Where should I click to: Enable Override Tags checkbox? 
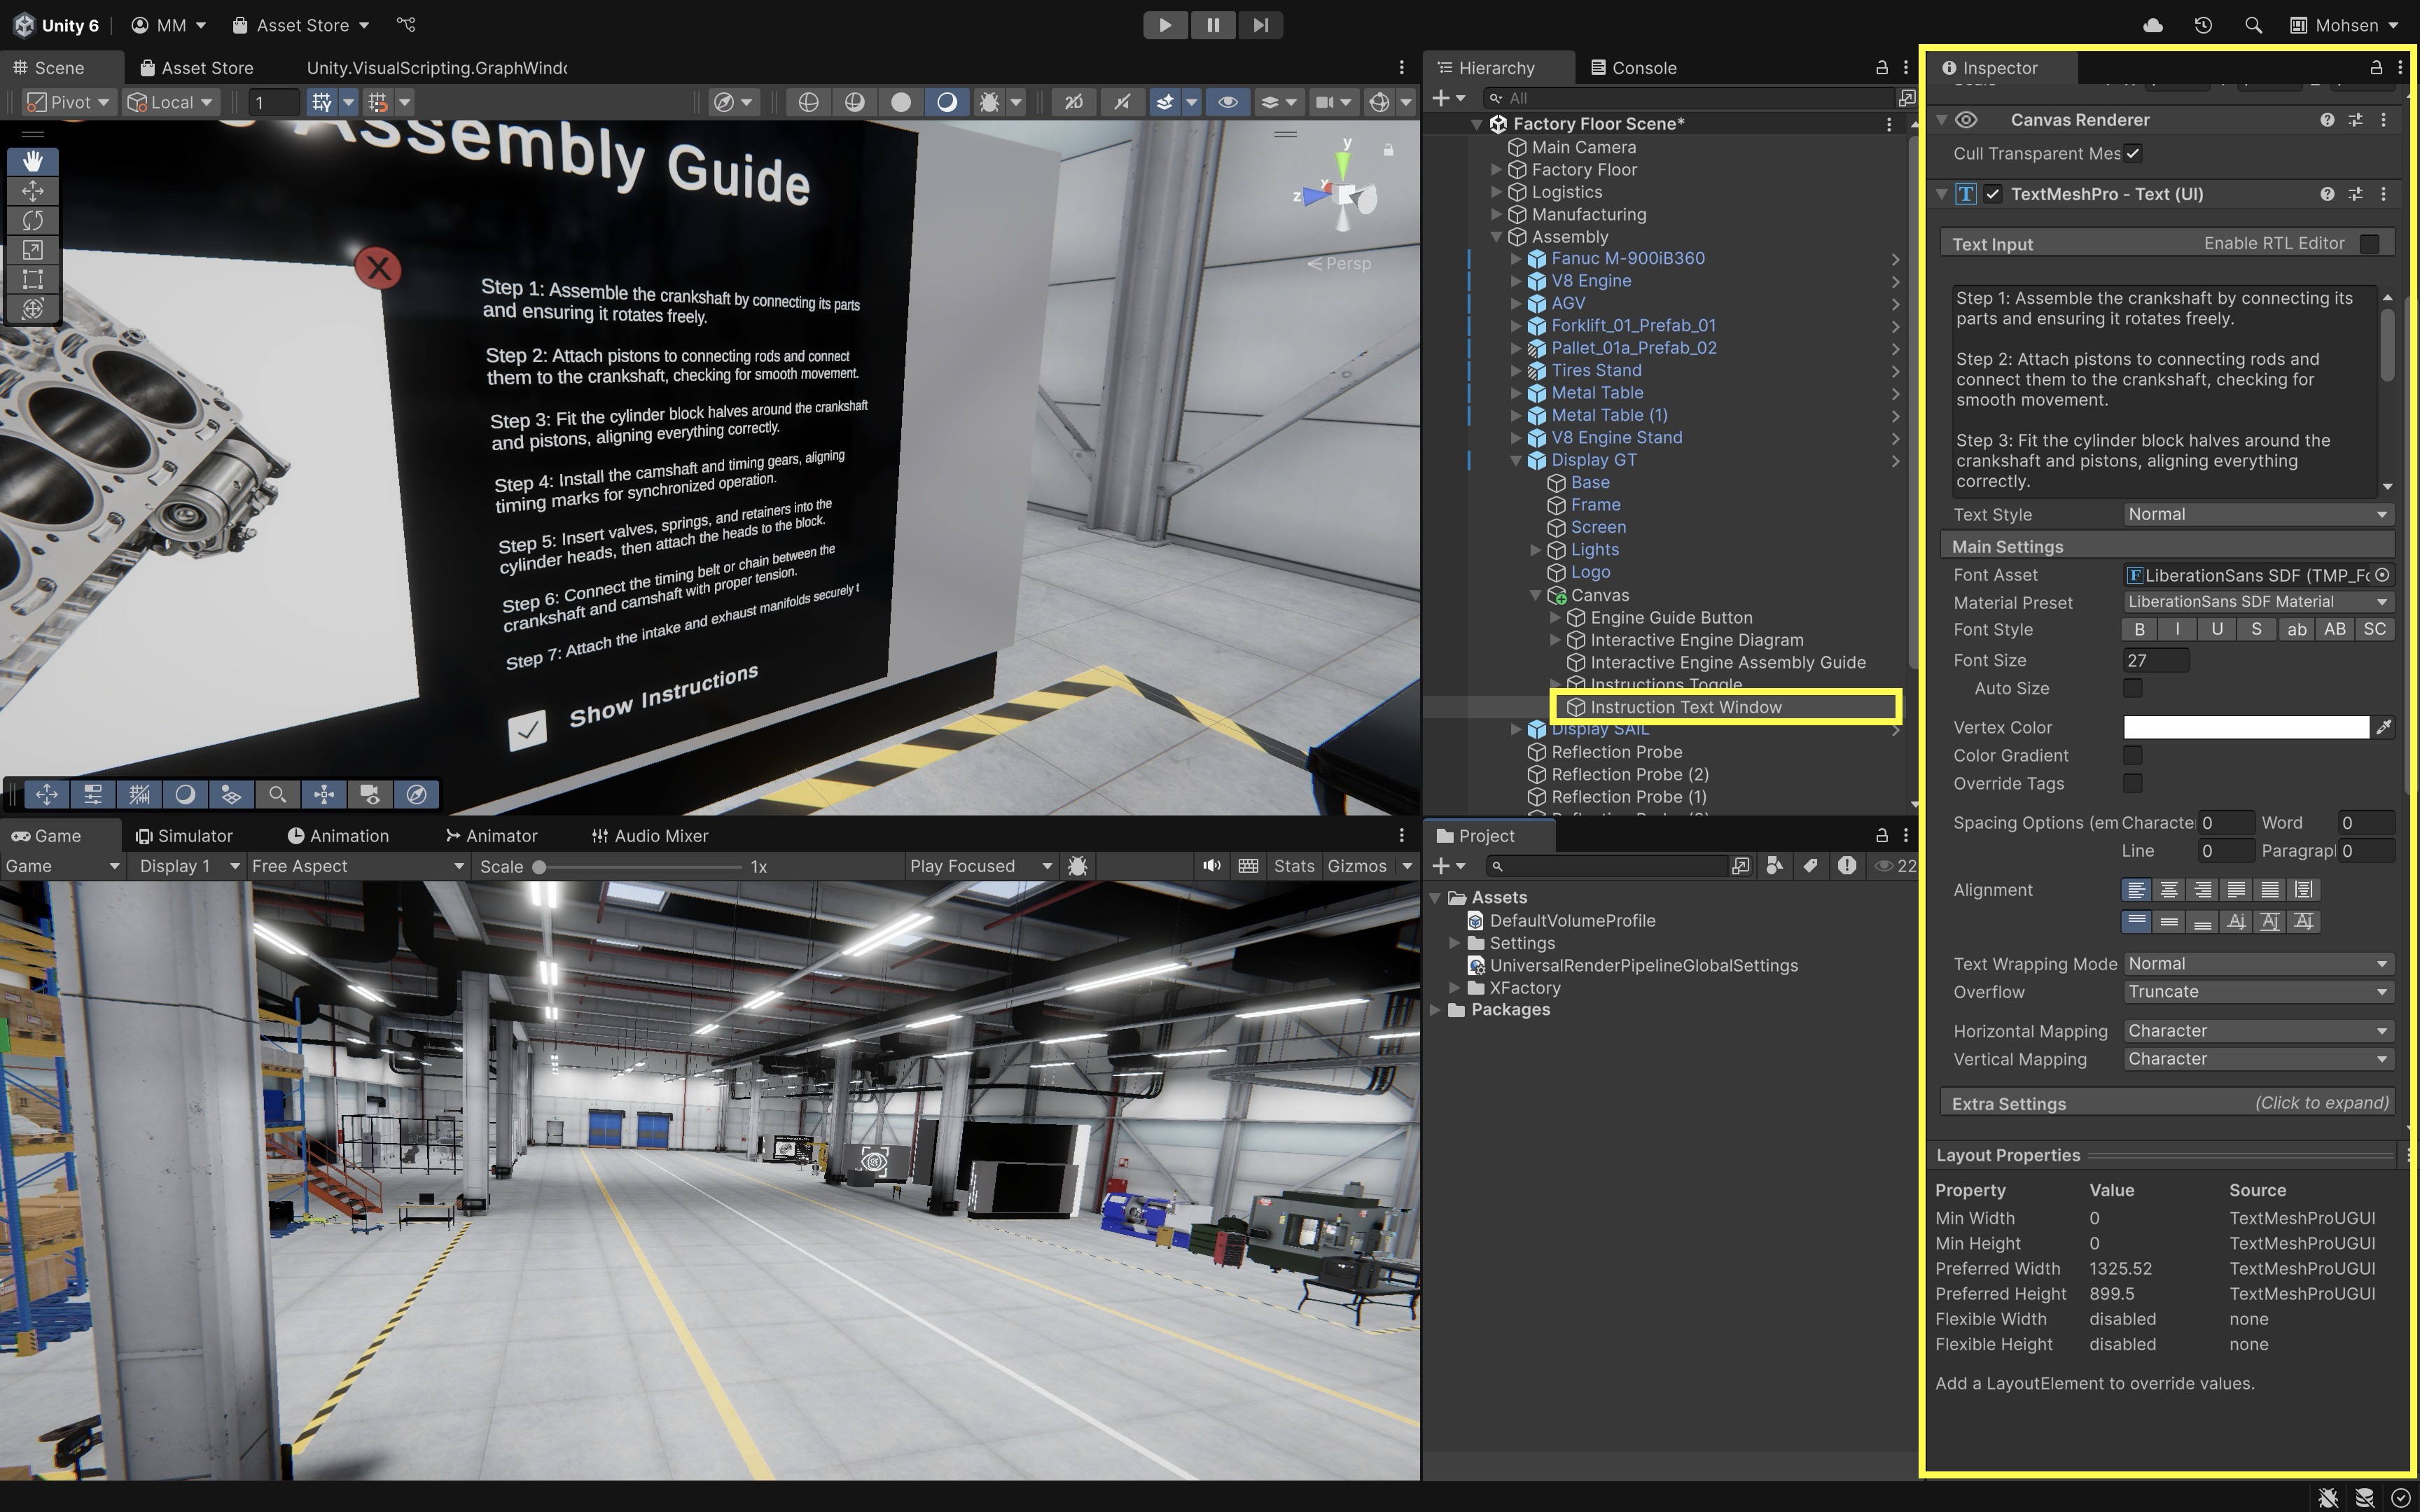coord(2133,783)
